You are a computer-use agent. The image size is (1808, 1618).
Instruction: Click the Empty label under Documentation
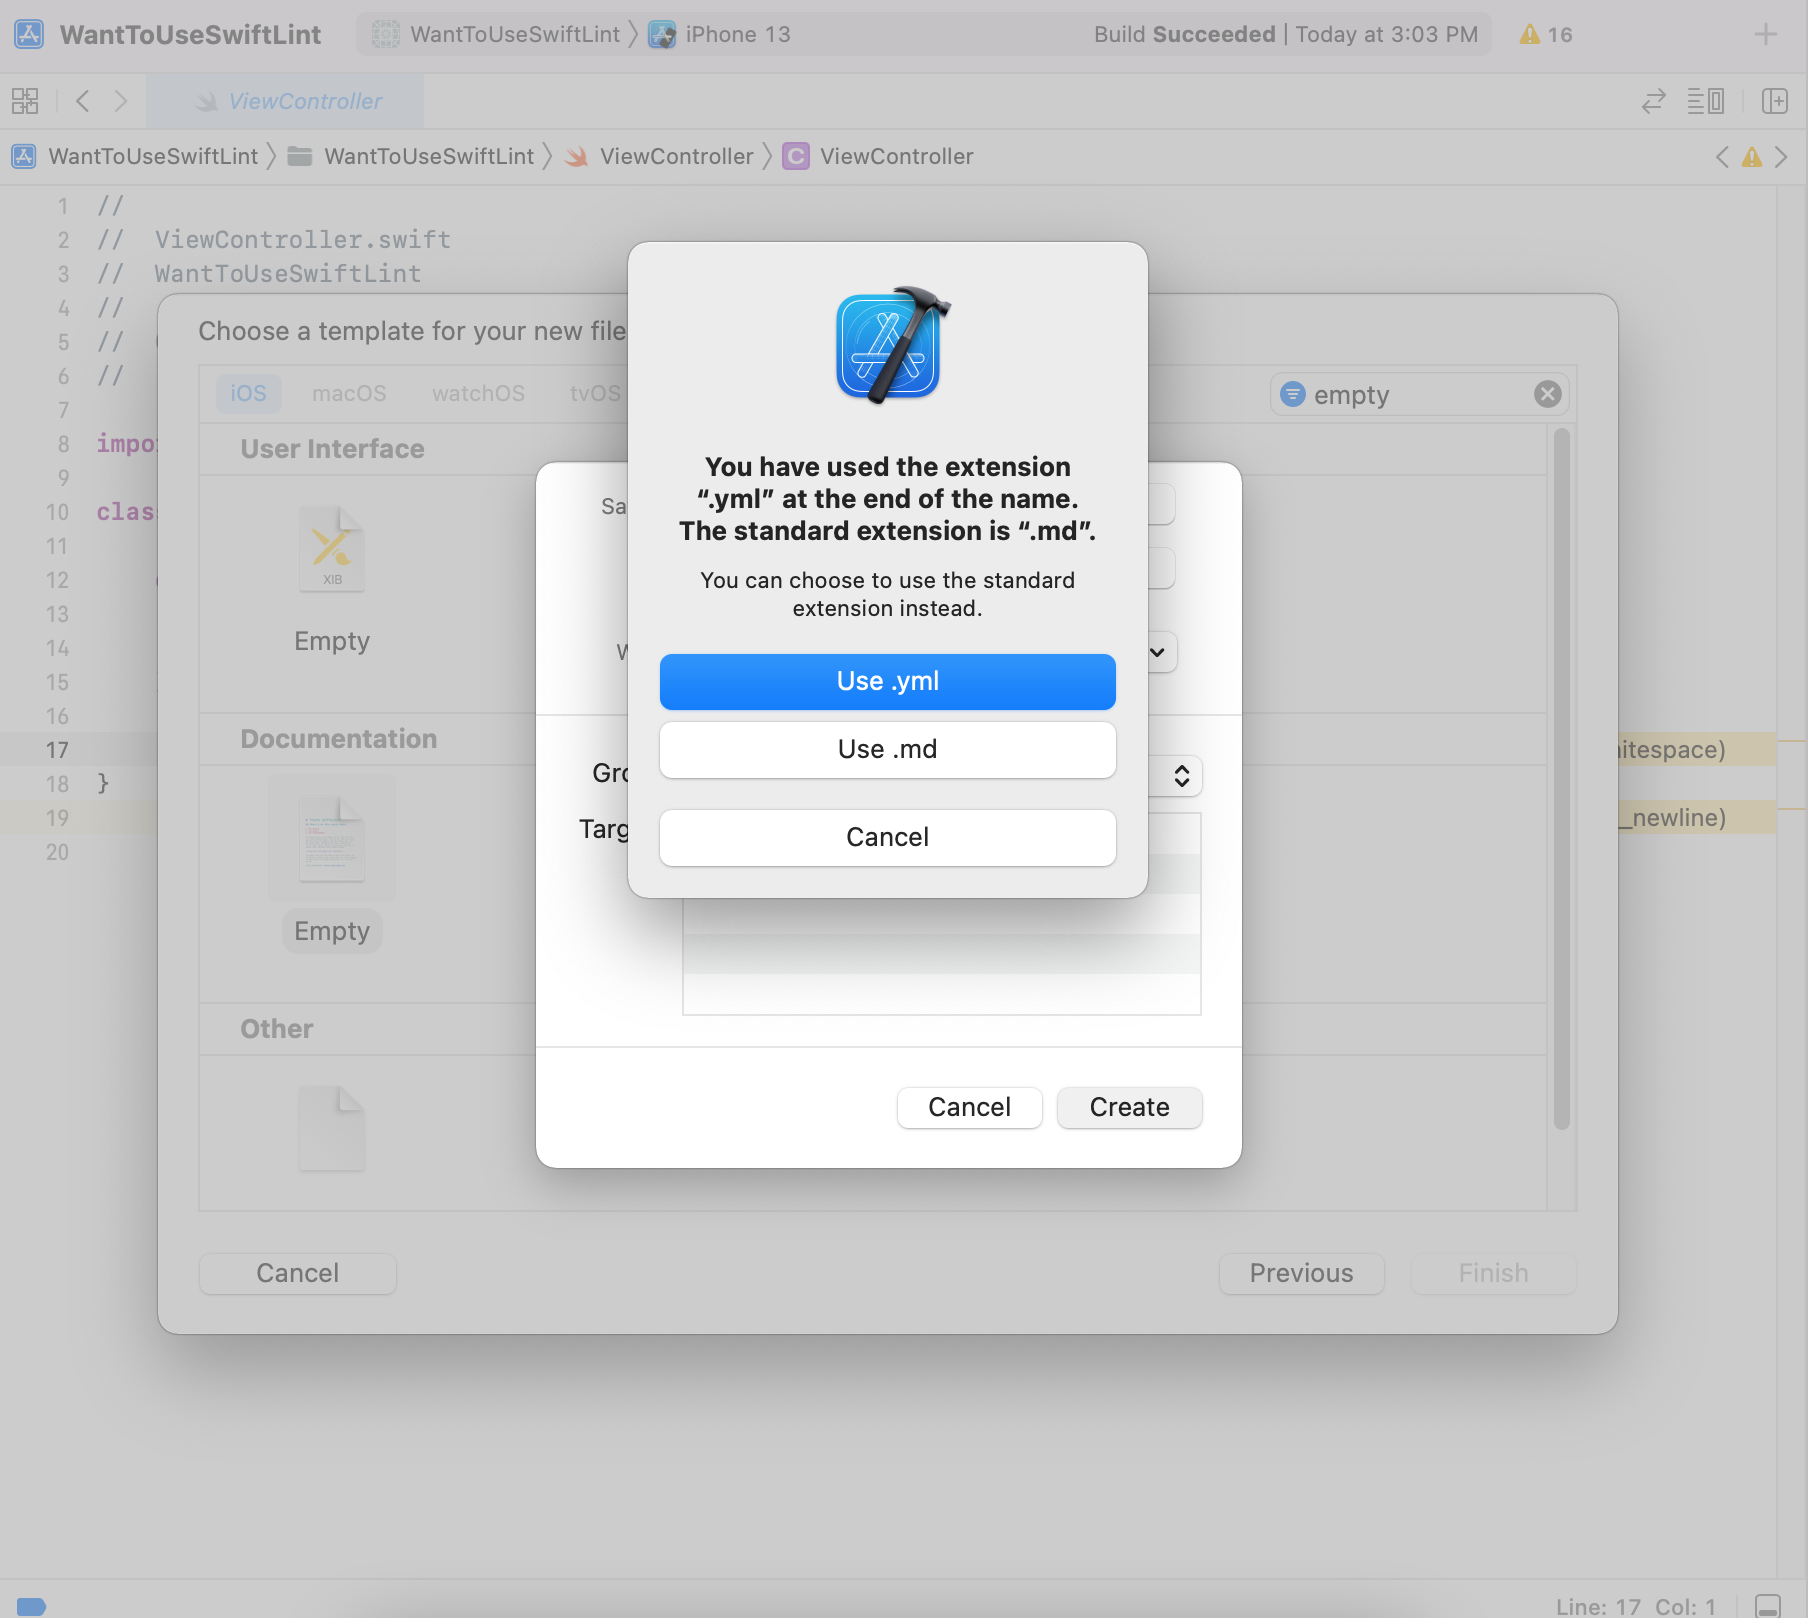tap(332, 931)
